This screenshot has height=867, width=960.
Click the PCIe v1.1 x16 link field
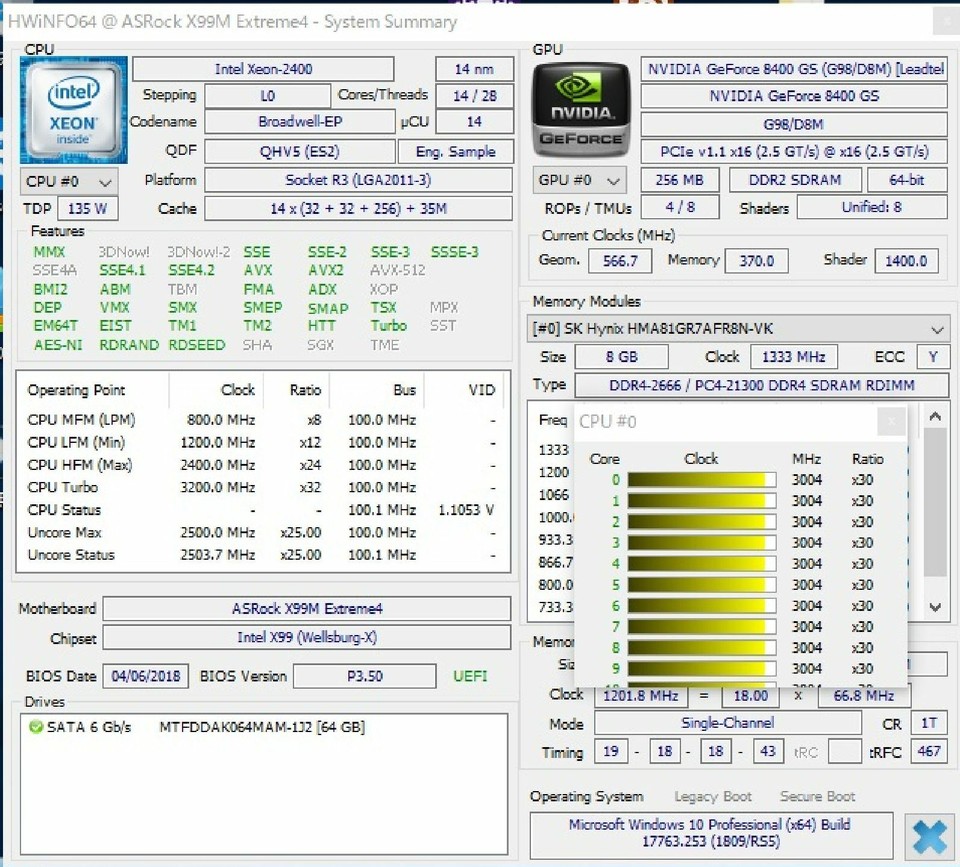[794, 151]
